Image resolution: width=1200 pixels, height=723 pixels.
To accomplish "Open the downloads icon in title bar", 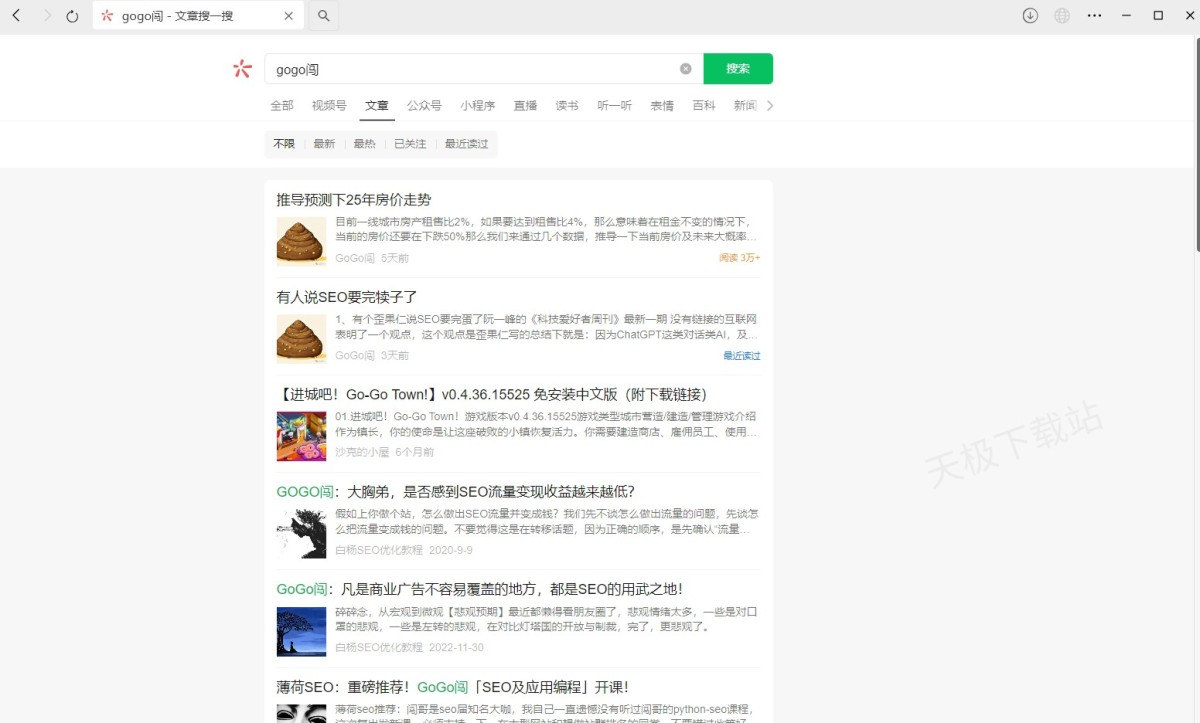I will coord(1030,16).
